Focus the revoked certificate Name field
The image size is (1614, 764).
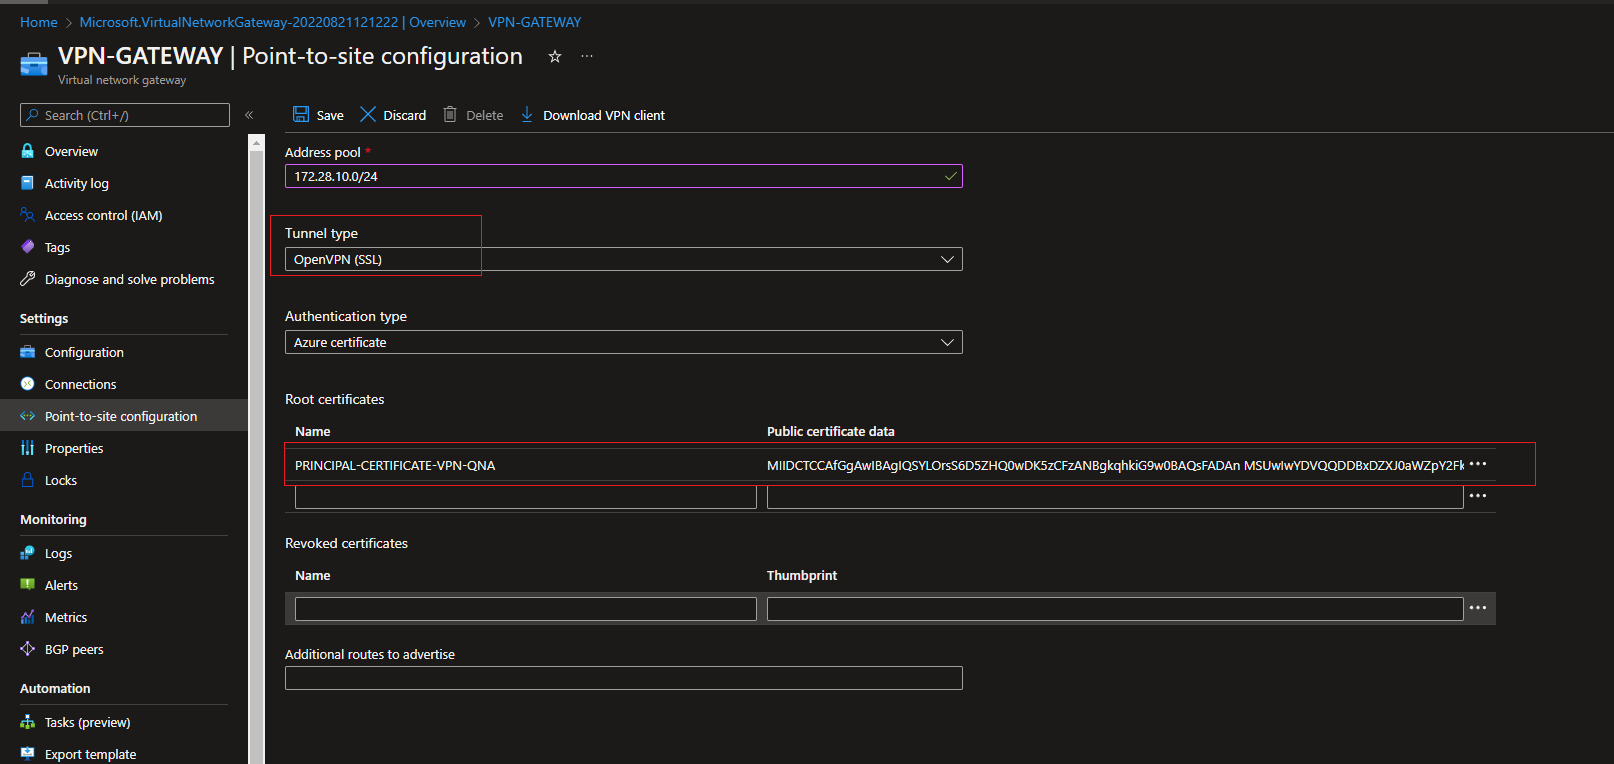pos(526,609)
